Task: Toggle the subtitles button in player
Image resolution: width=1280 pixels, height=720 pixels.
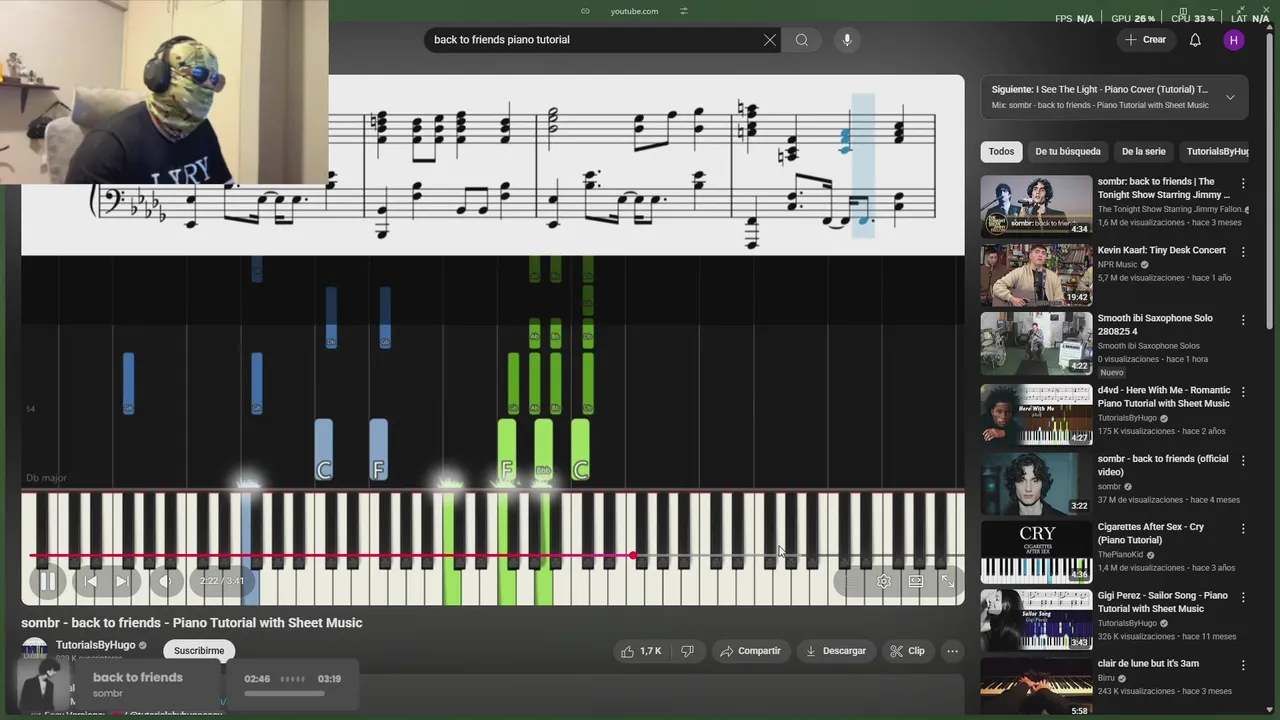Action: [851, 581]
